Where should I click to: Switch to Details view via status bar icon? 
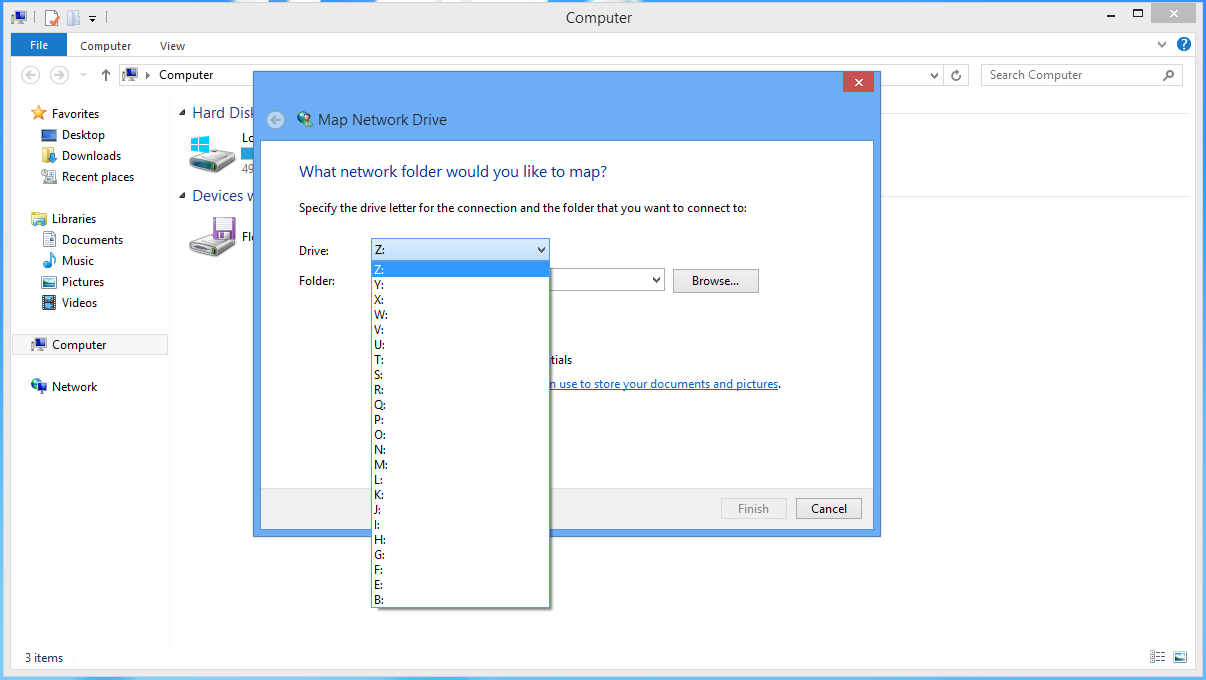click(x=1157, y=657)
